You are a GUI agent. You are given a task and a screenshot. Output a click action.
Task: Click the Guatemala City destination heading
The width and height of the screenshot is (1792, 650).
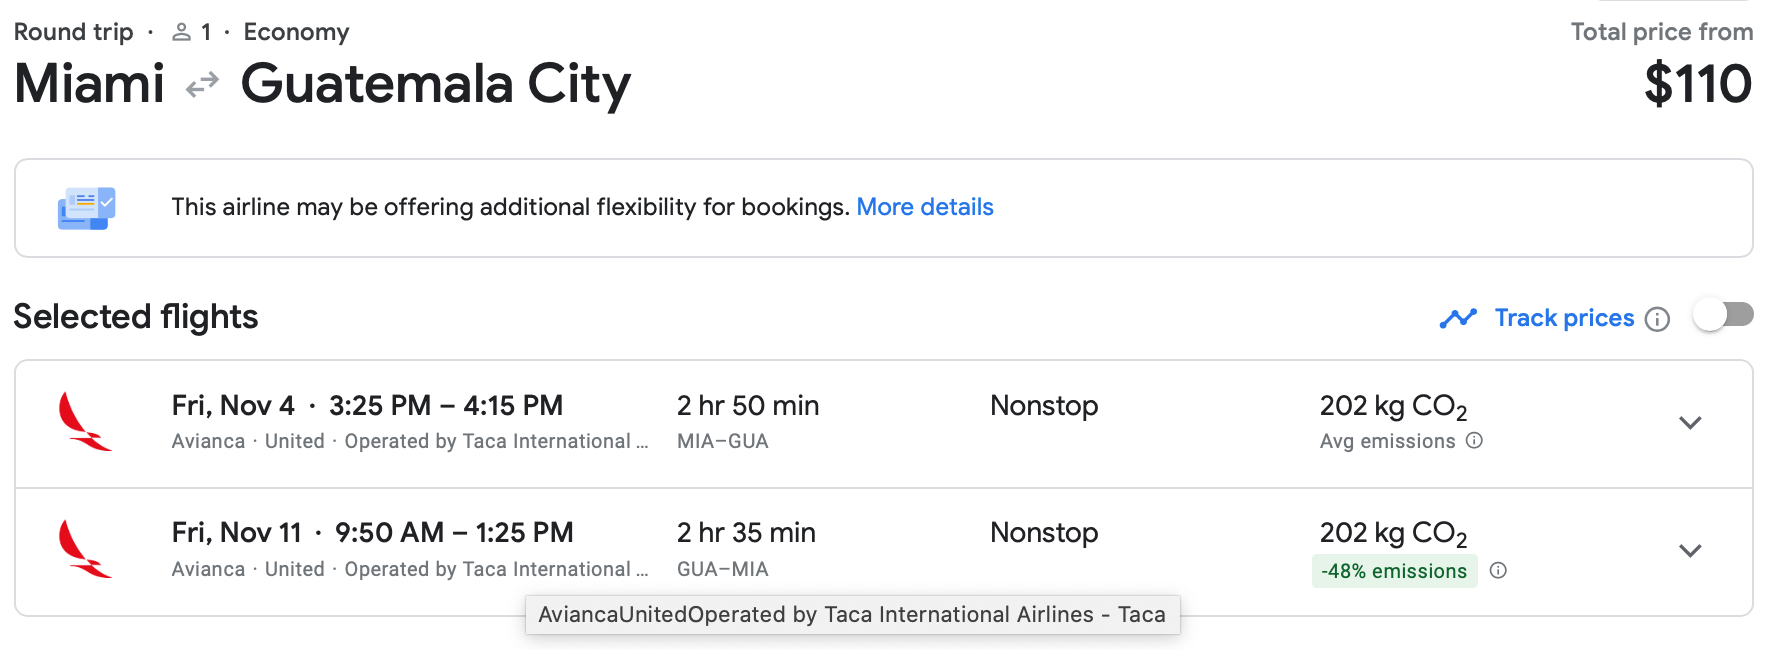(x=436, y=84)
